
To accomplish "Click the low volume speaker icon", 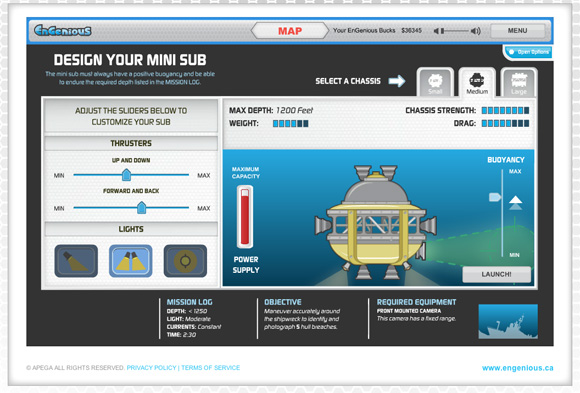I will (436, 31).
